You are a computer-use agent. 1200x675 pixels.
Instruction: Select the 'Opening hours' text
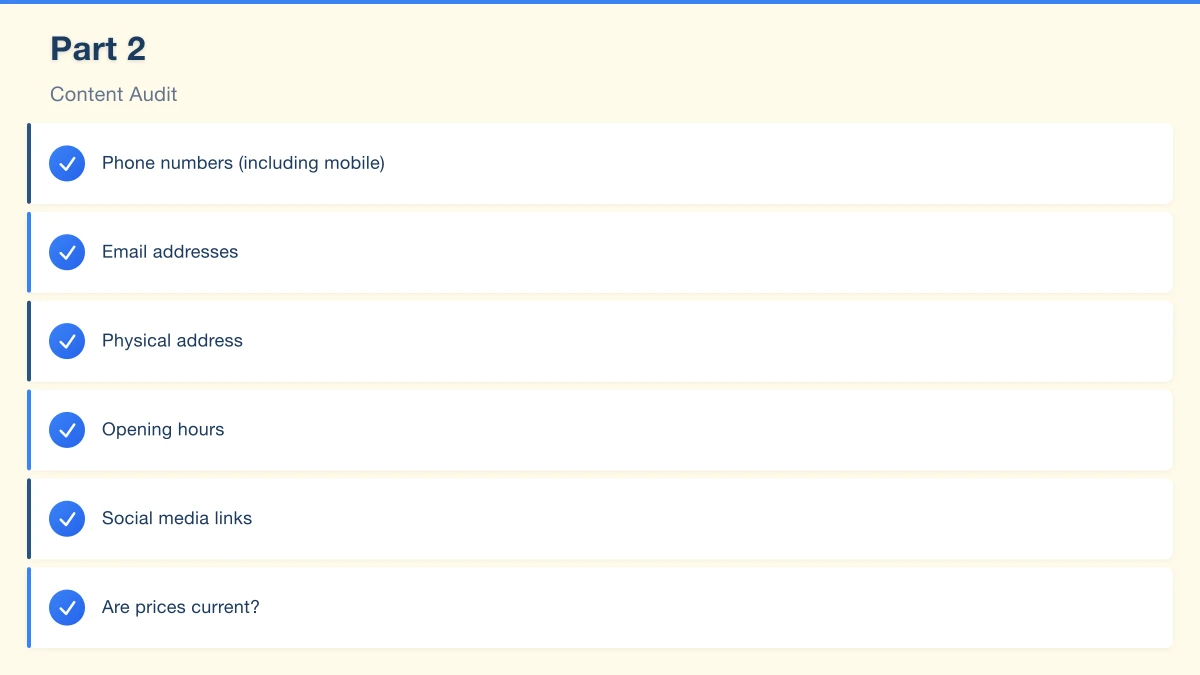point(163,430)
